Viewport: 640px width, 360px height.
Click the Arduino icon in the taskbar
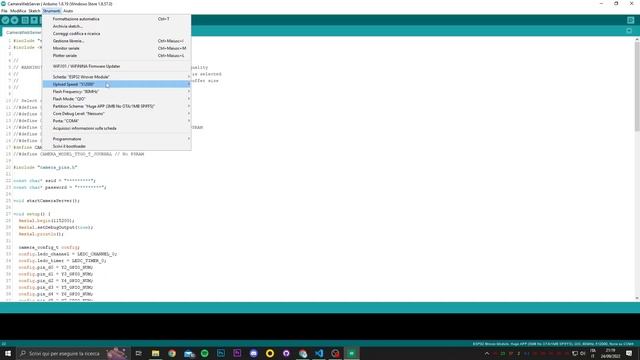[x=351, y=353]
